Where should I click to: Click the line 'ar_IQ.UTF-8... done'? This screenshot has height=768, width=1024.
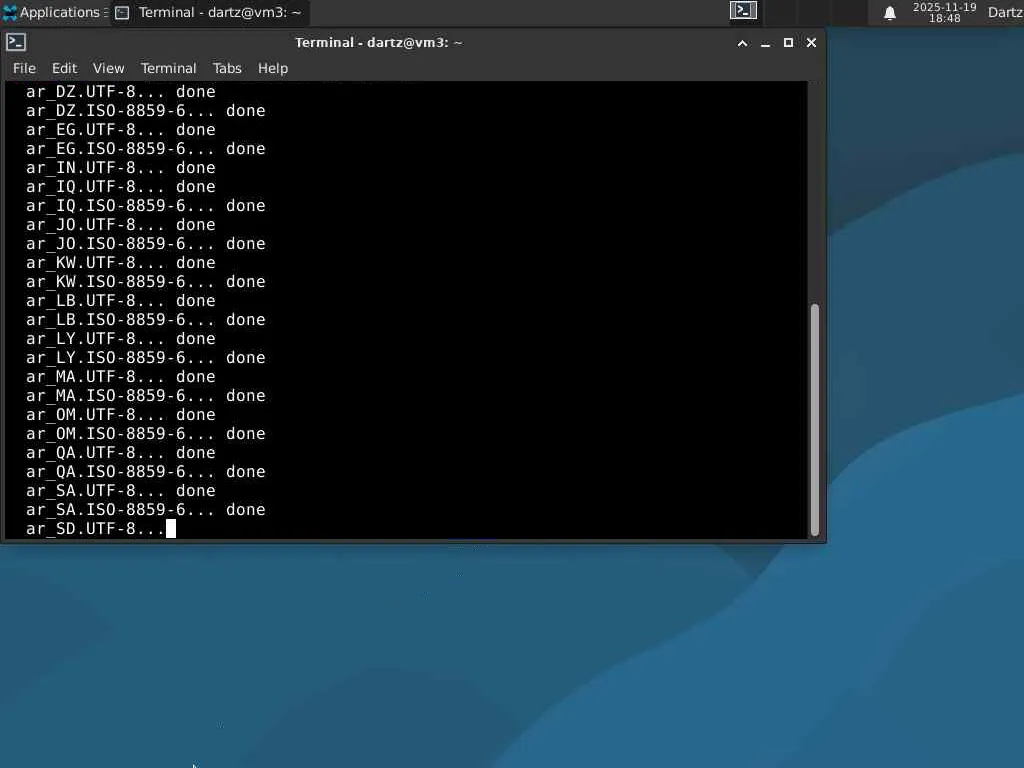click(121, 186)
